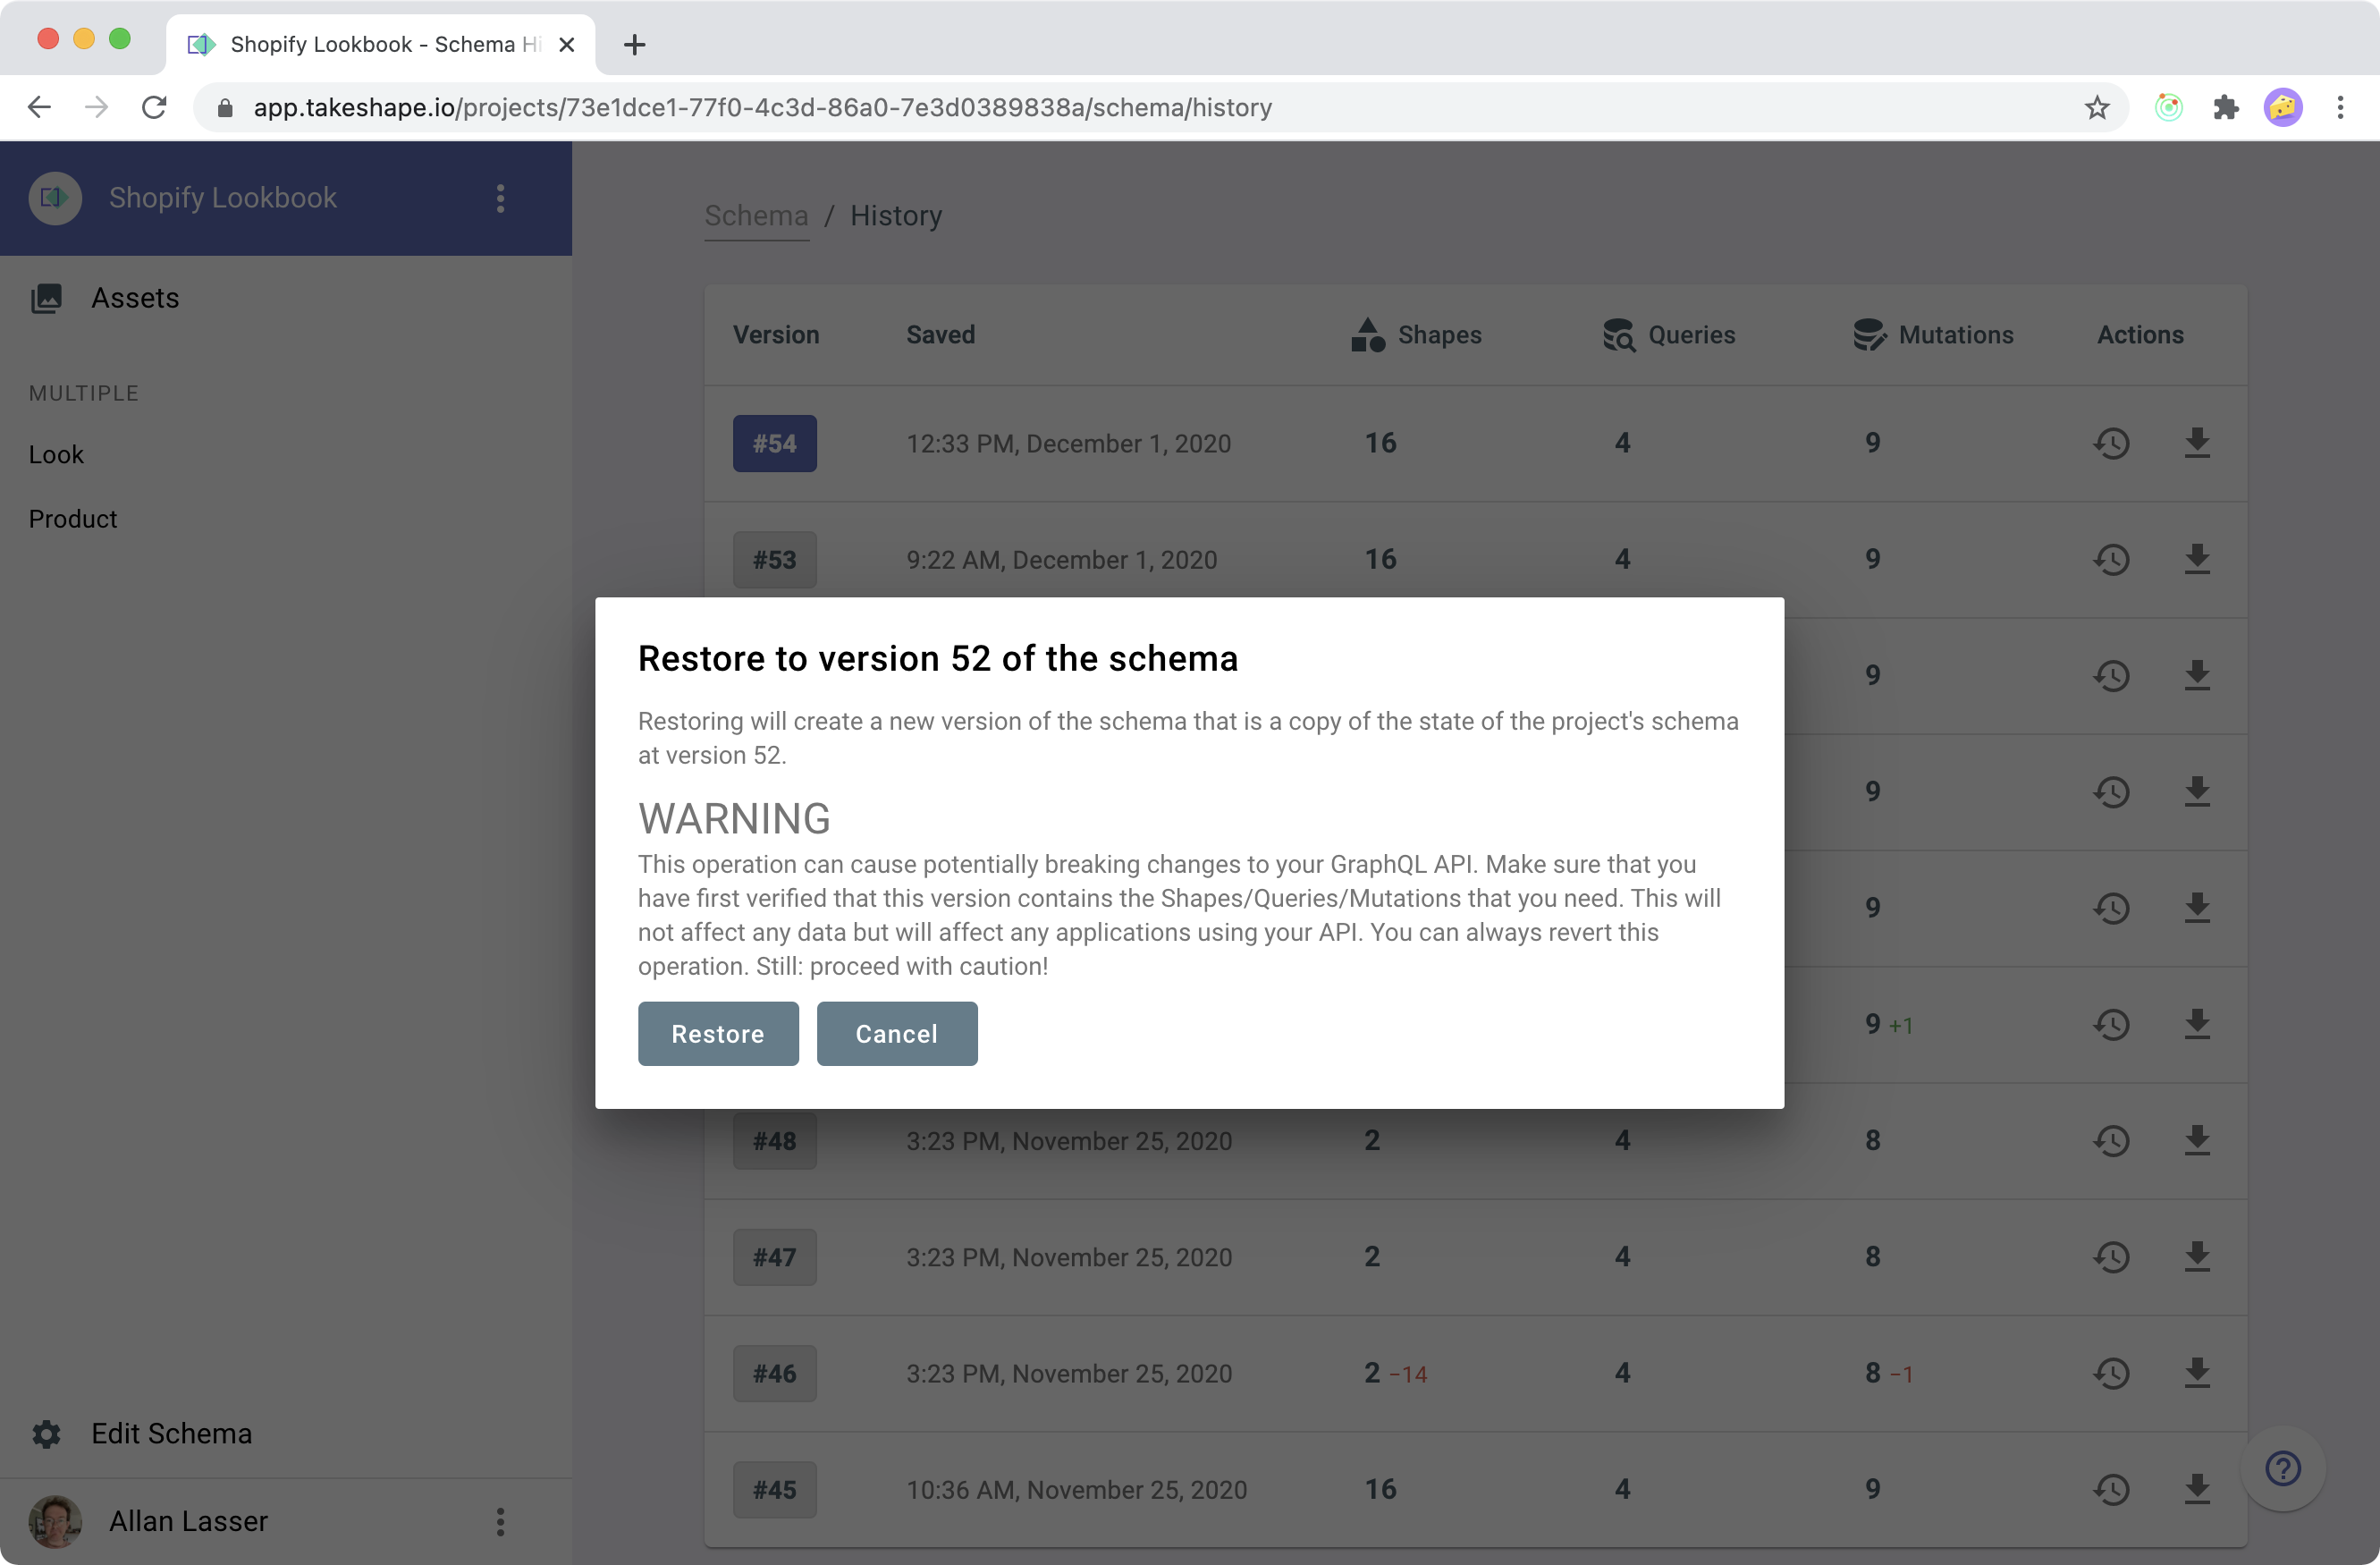
Task: Click the '9 +1' mutations count
Action: [1888, 1024]
